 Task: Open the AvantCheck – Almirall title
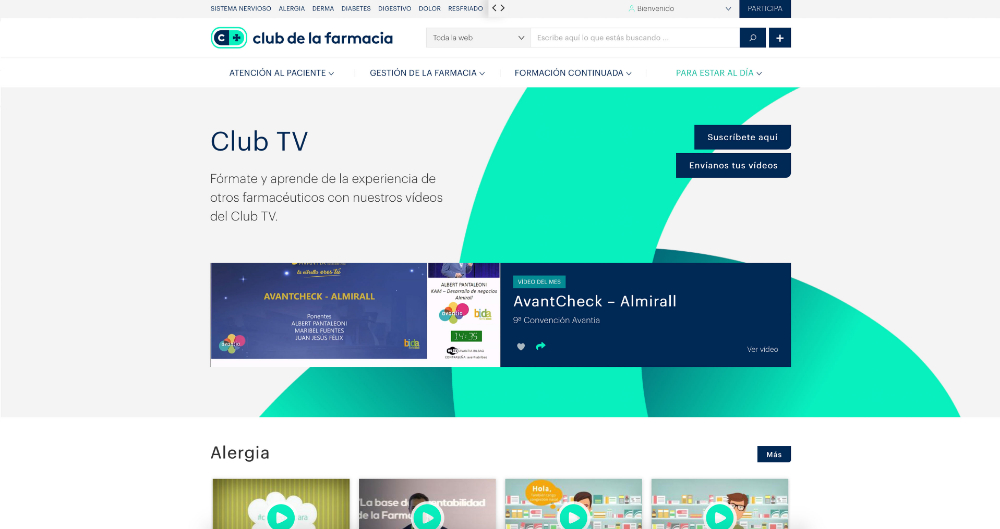(x=594, y=301)
